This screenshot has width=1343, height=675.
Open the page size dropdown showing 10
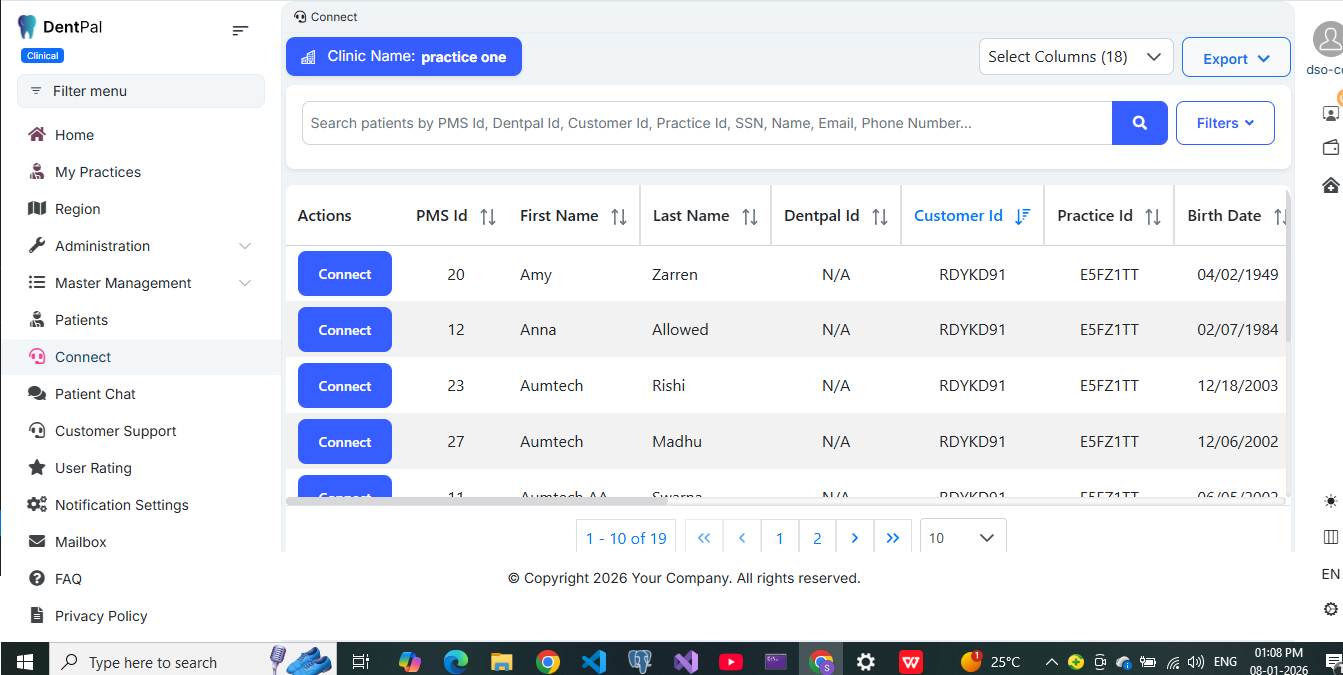[x=962, y=538]
